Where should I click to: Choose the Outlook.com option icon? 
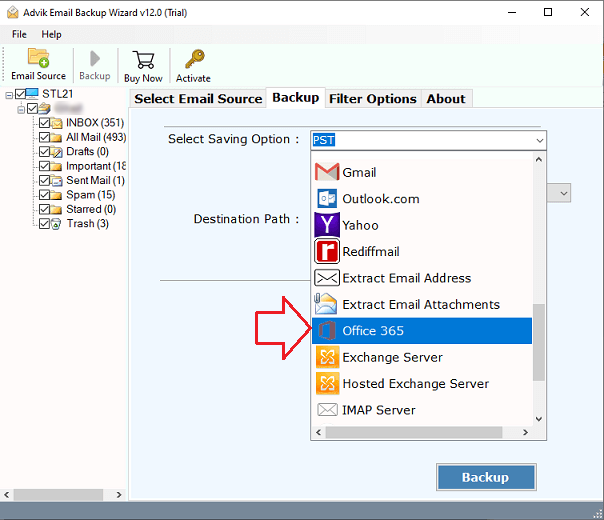(x=327, y=198)
